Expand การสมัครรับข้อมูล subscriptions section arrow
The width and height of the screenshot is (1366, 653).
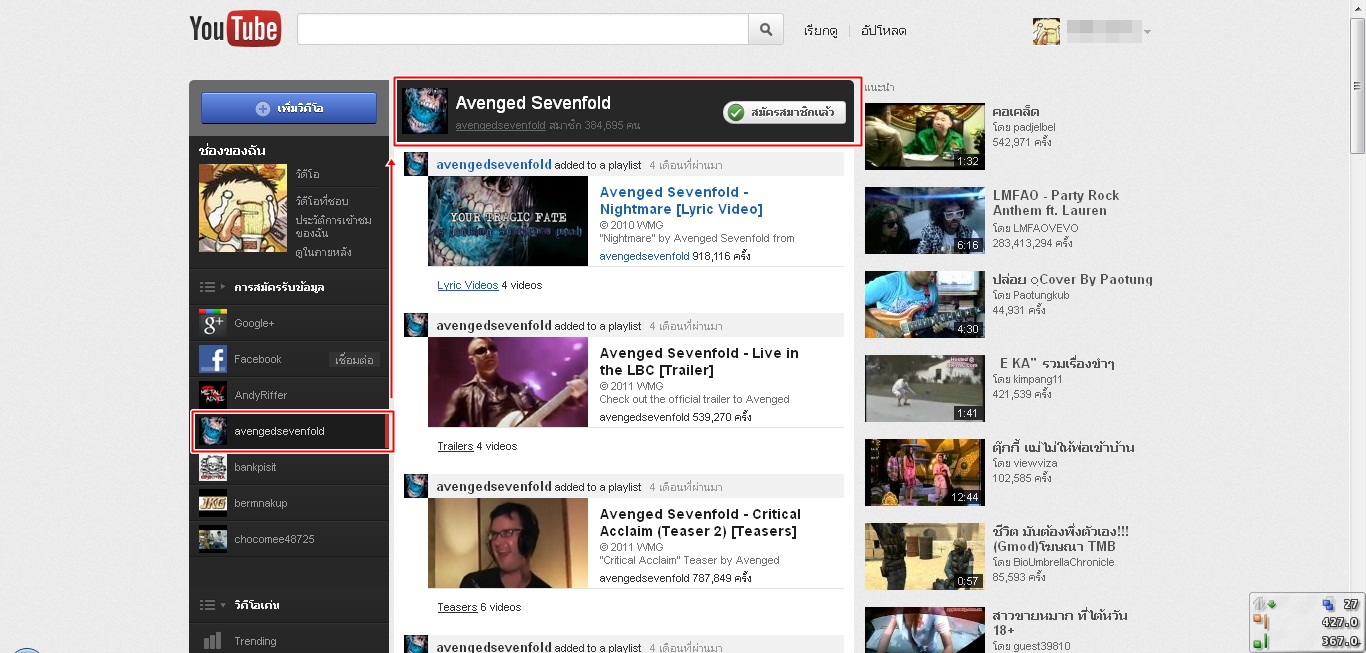point(222,287)
